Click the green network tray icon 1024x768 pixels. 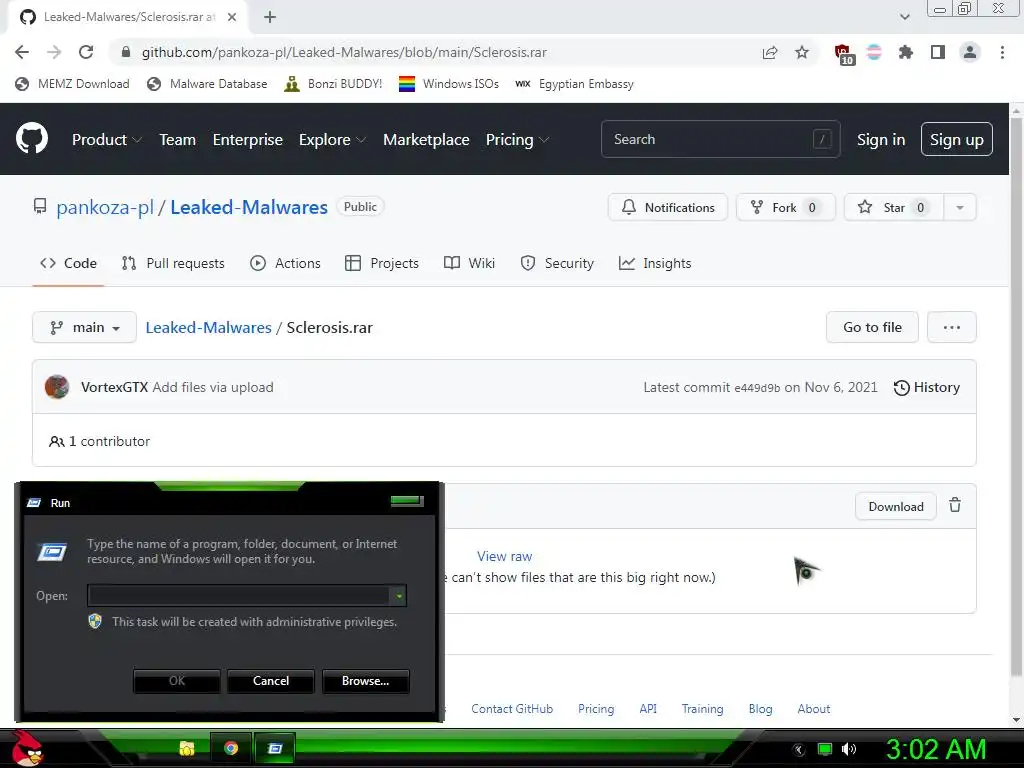825,749
